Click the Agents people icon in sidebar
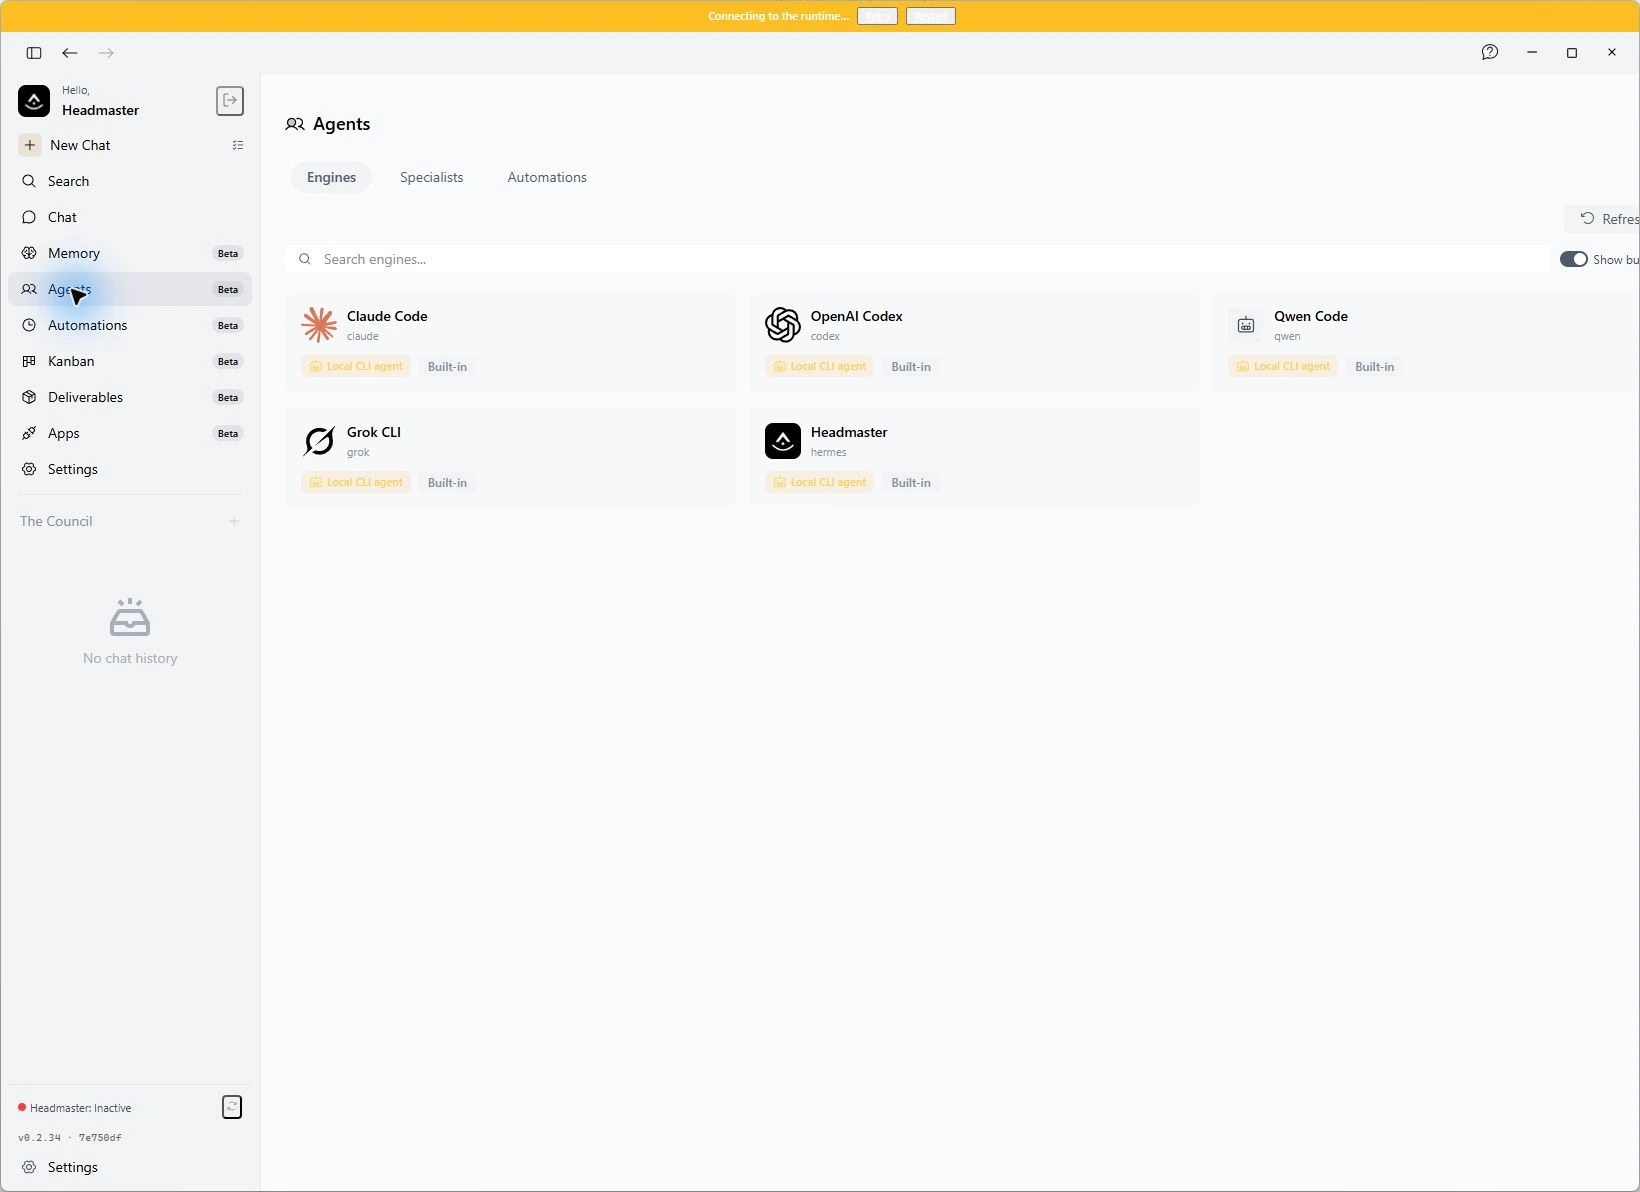1640x1192 pixels. pyautogui.click(x=29, y=289)
